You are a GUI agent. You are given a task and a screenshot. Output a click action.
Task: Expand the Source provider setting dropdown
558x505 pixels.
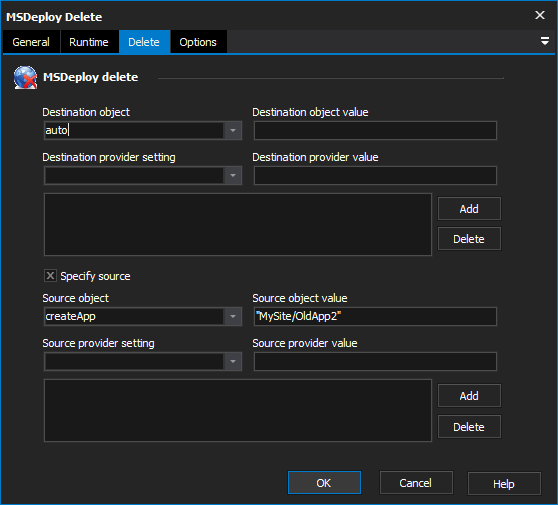point(233,362)
